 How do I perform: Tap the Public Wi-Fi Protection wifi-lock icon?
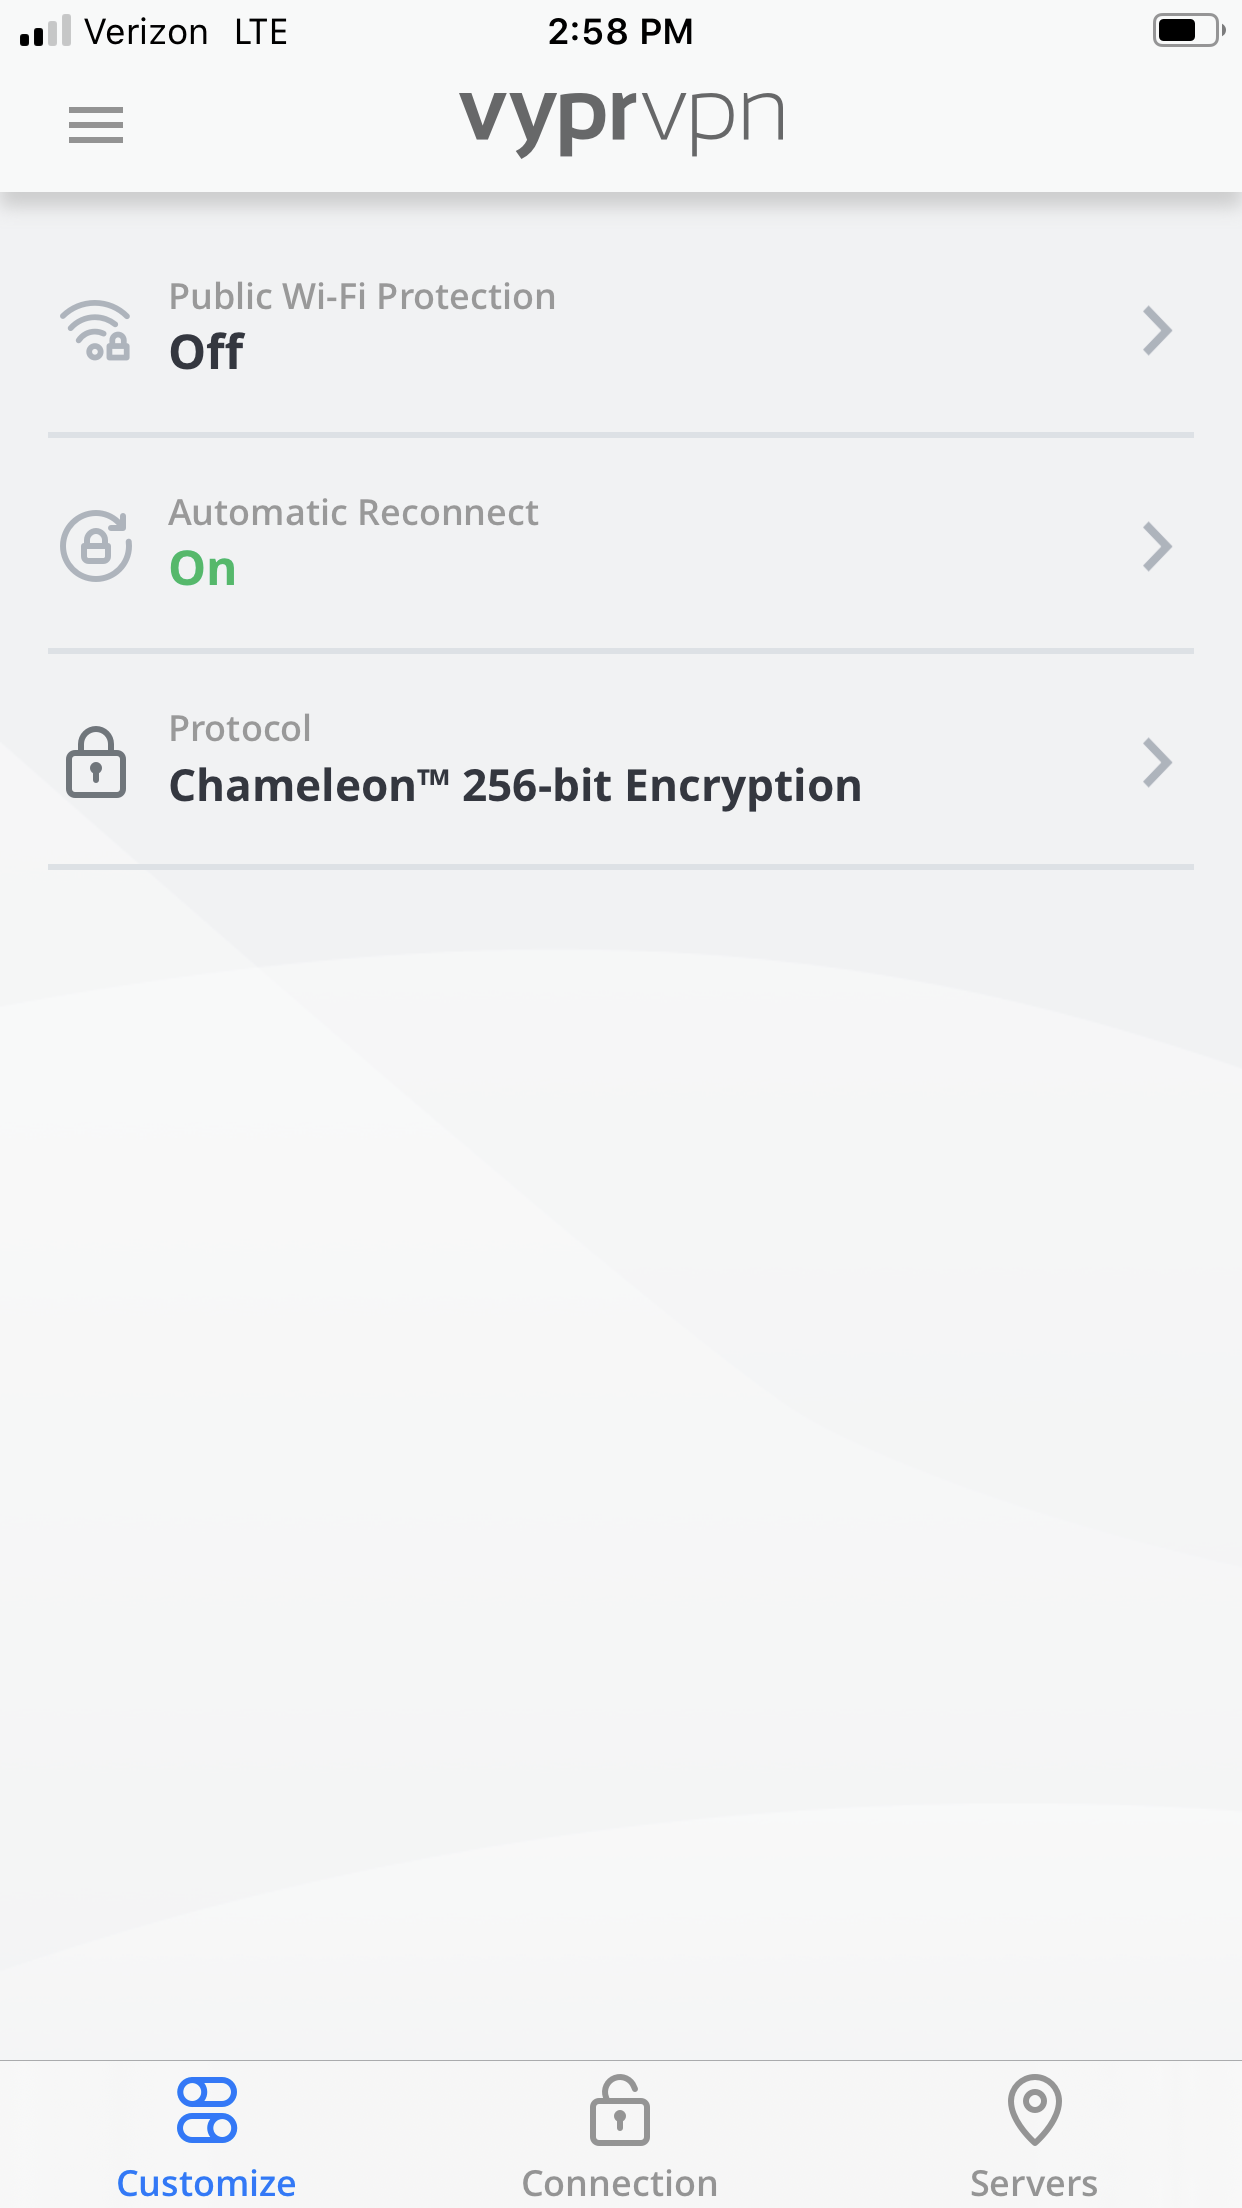click(96, 331)
